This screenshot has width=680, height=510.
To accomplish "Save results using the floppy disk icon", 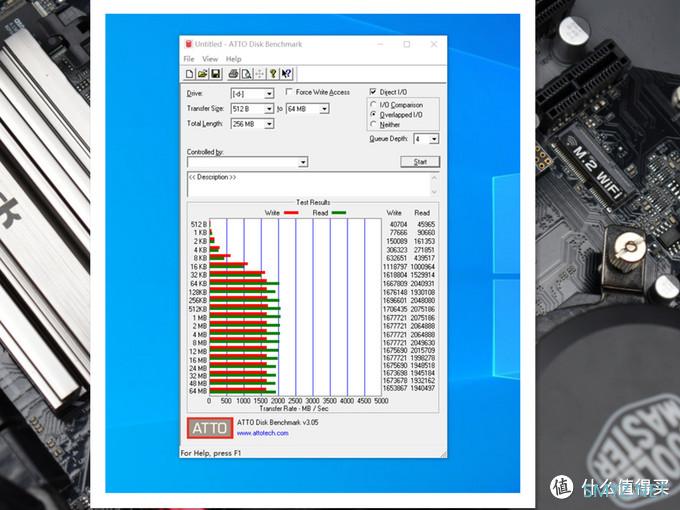I will (x=216, y=74).
